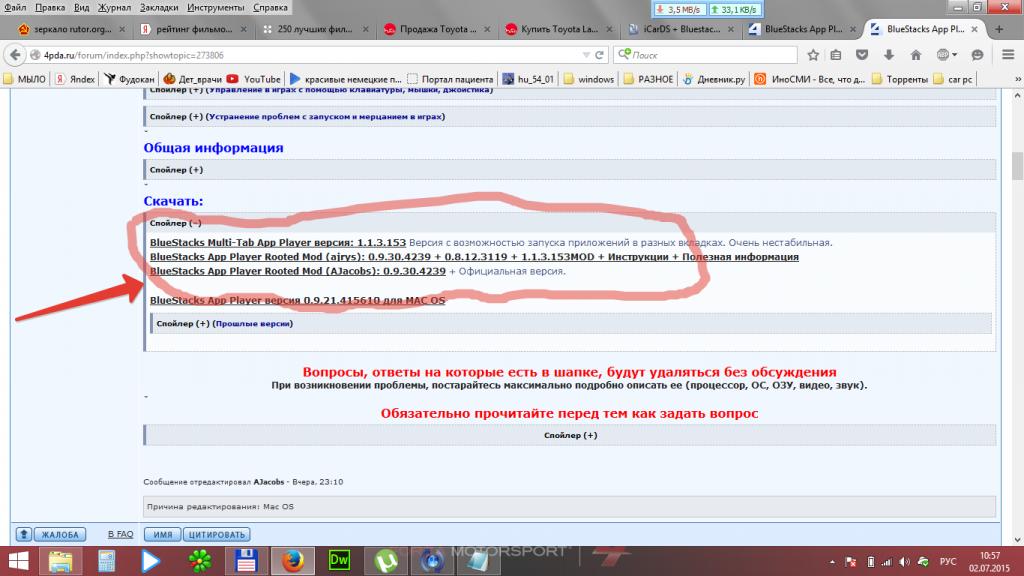Open the Pocket shield icon

[863, 55]
